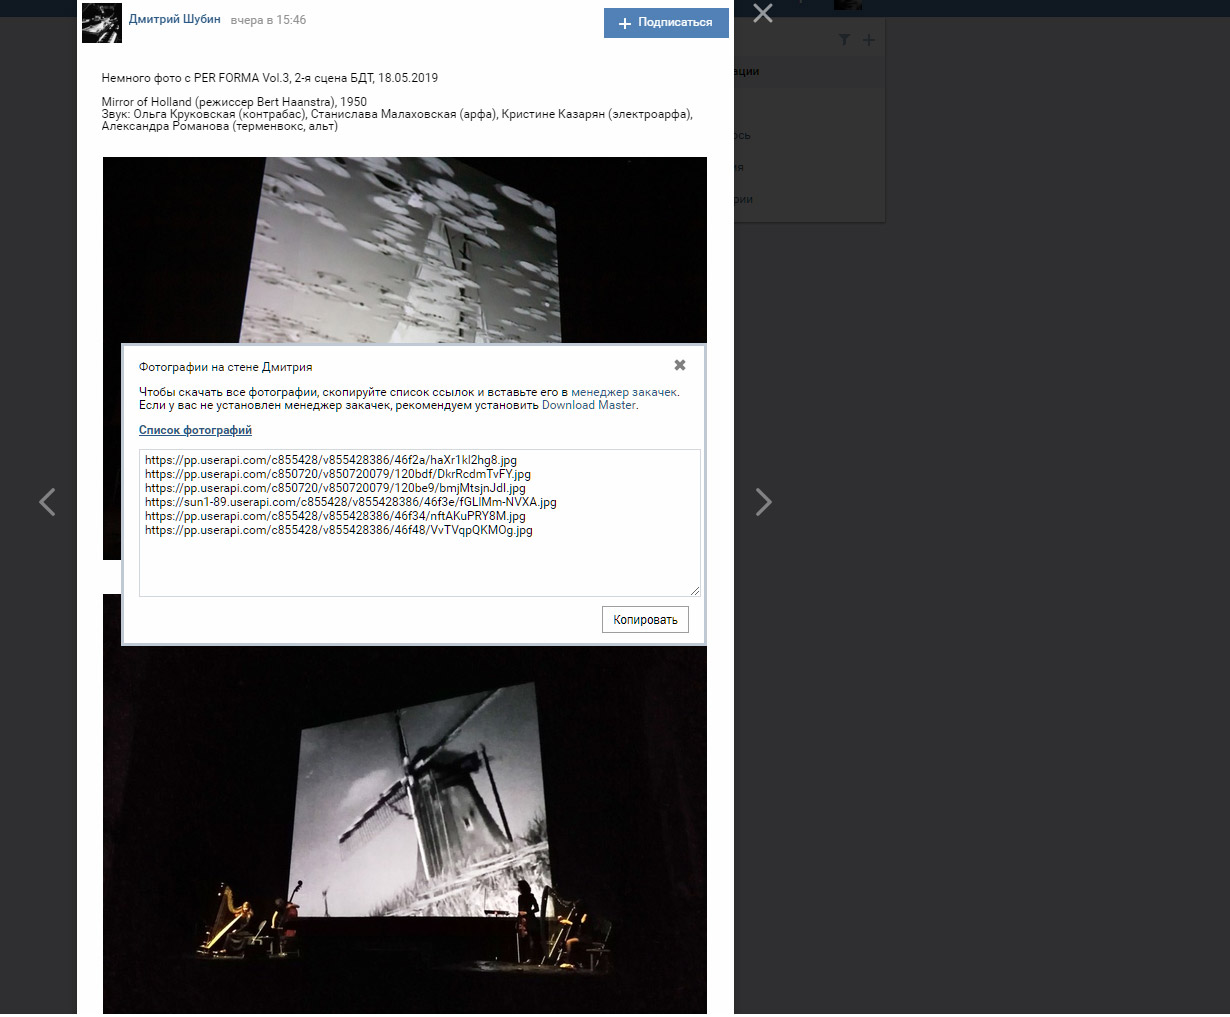The height and width of the screenshot is (1017, 1230).
Task: Click the Фотографии на стене Дмитрия title
Action: coord(226,367)
